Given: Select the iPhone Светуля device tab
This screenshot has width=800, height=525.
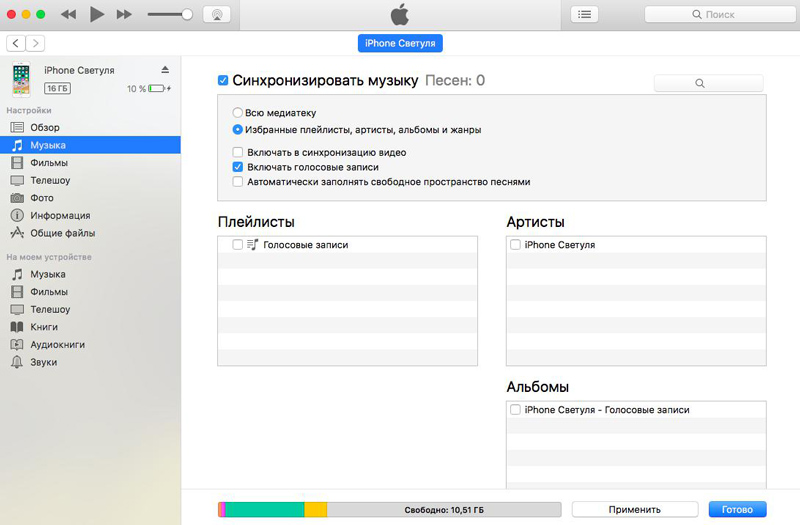Looking at the screenshot, I should tap(400, 43).
